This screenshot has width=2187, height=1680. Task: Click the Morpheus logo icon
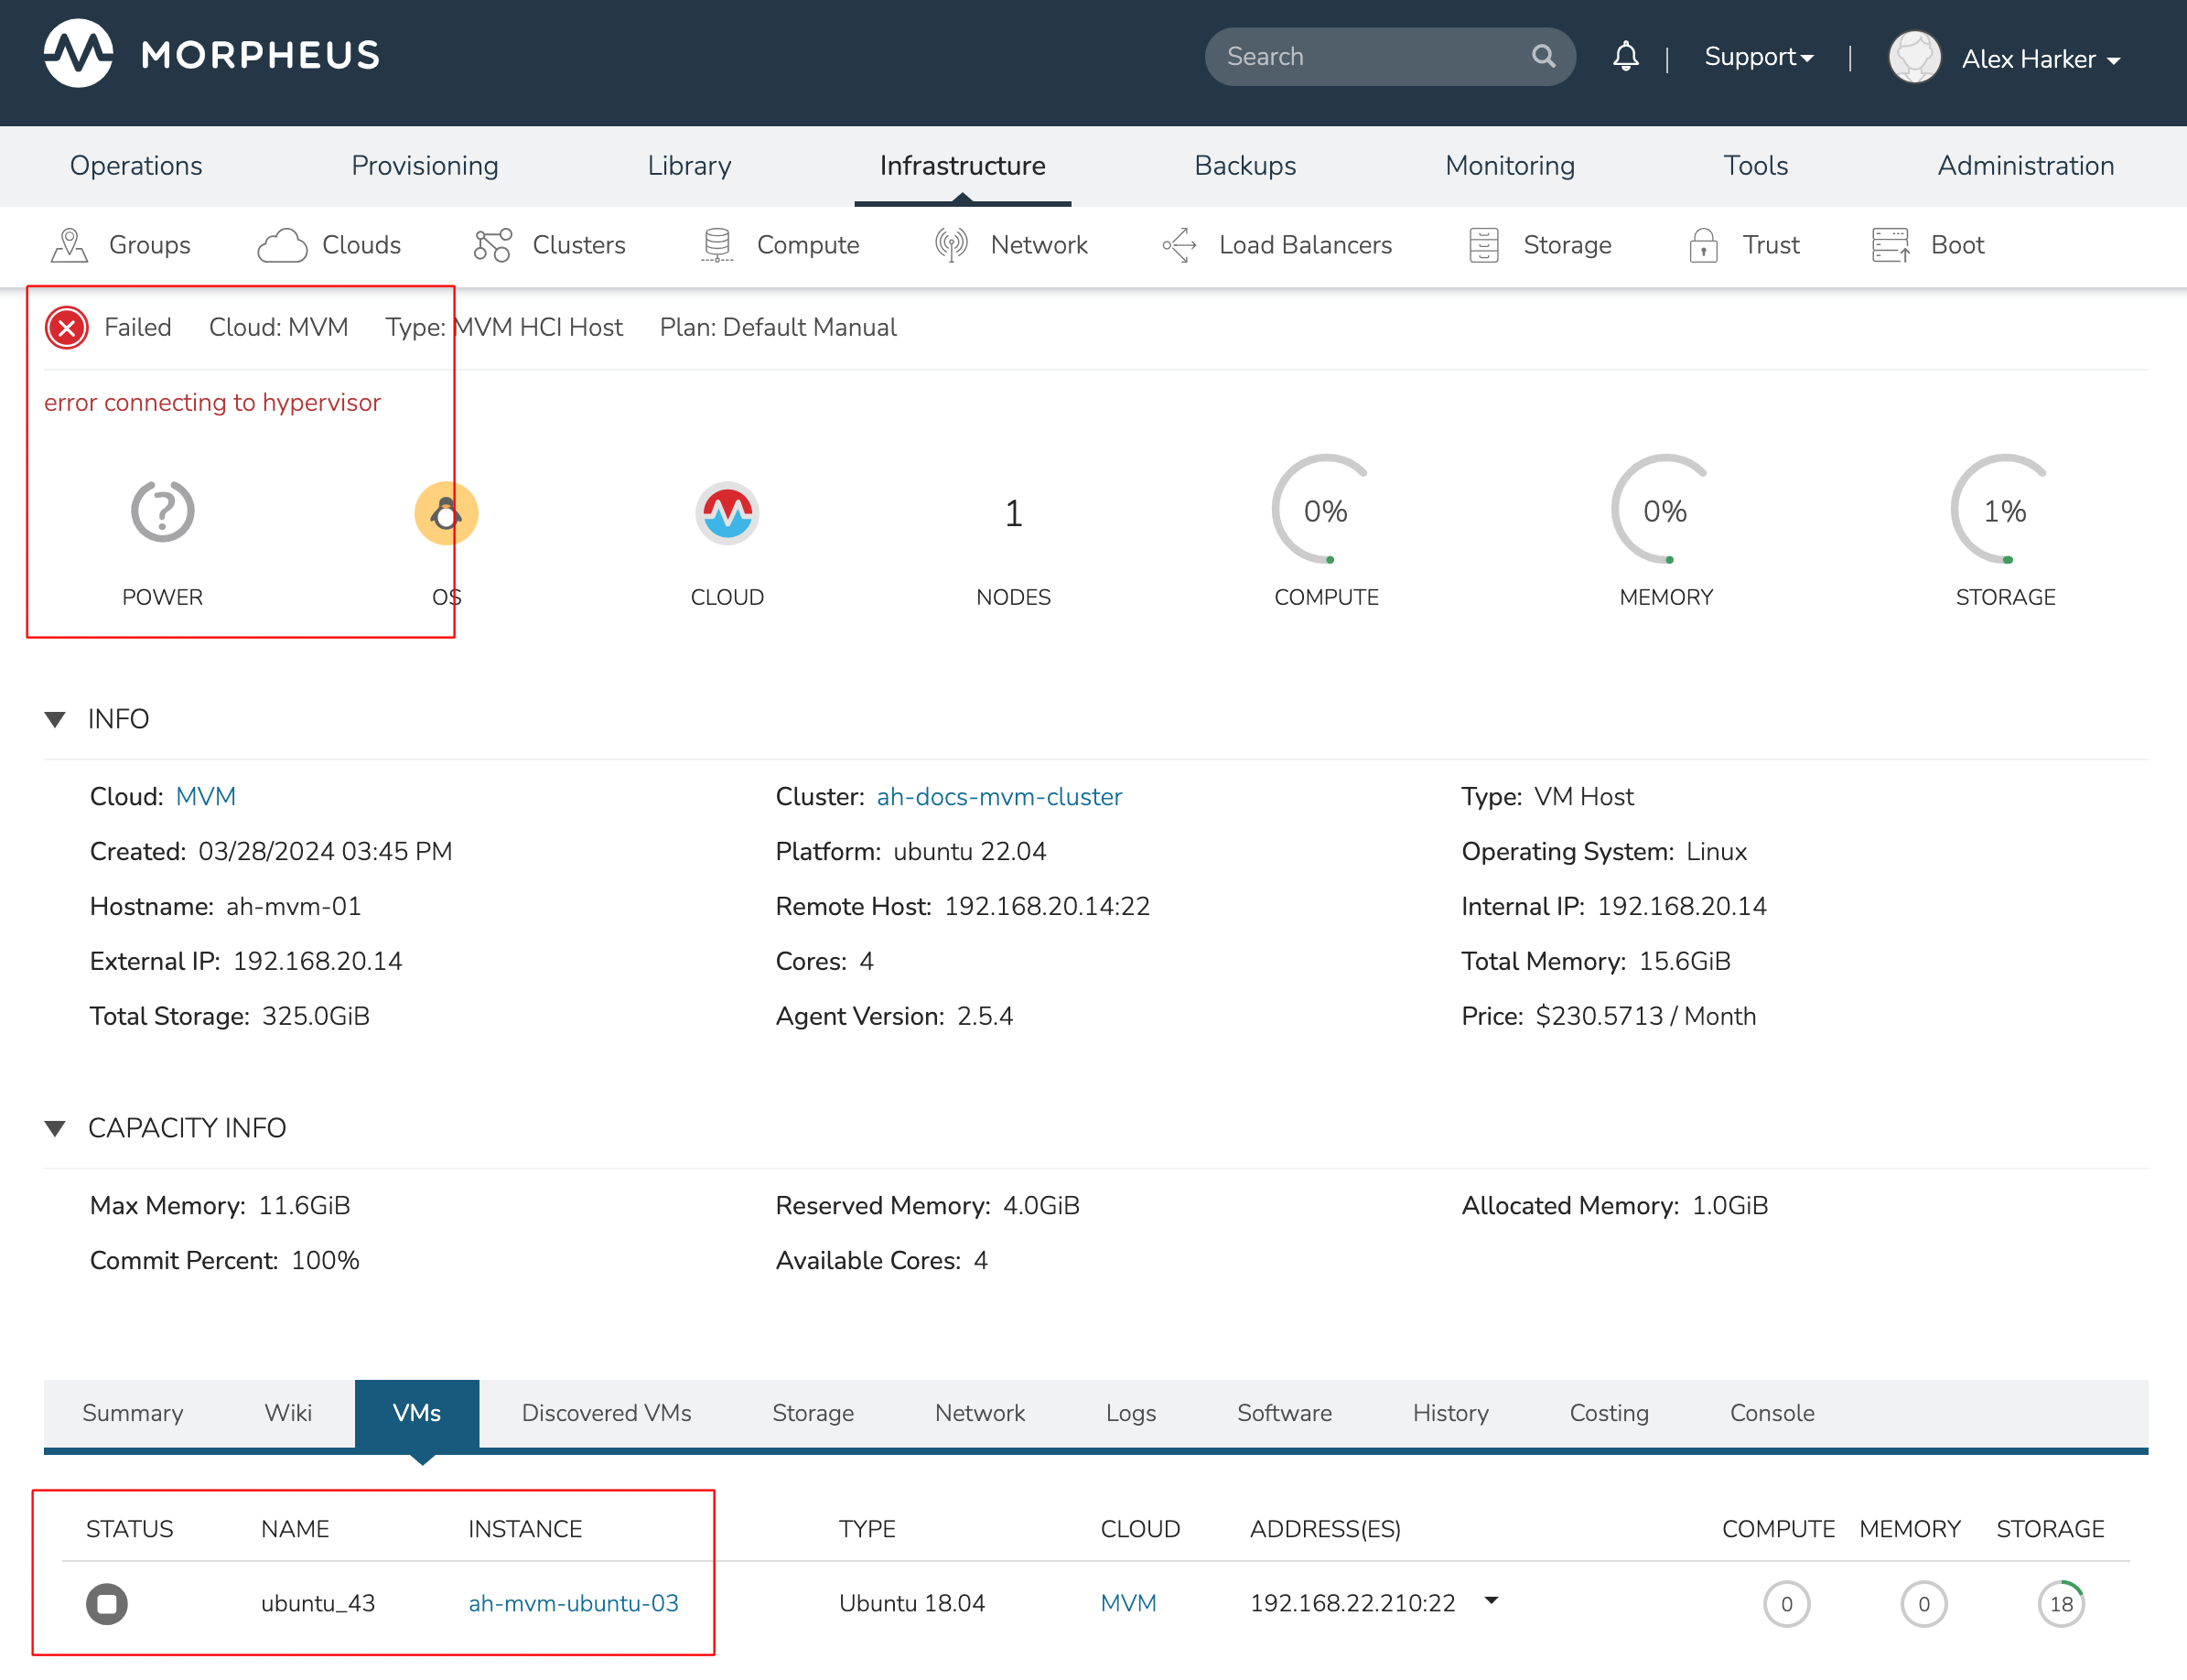pyautogui.click(x=78, y=54)
